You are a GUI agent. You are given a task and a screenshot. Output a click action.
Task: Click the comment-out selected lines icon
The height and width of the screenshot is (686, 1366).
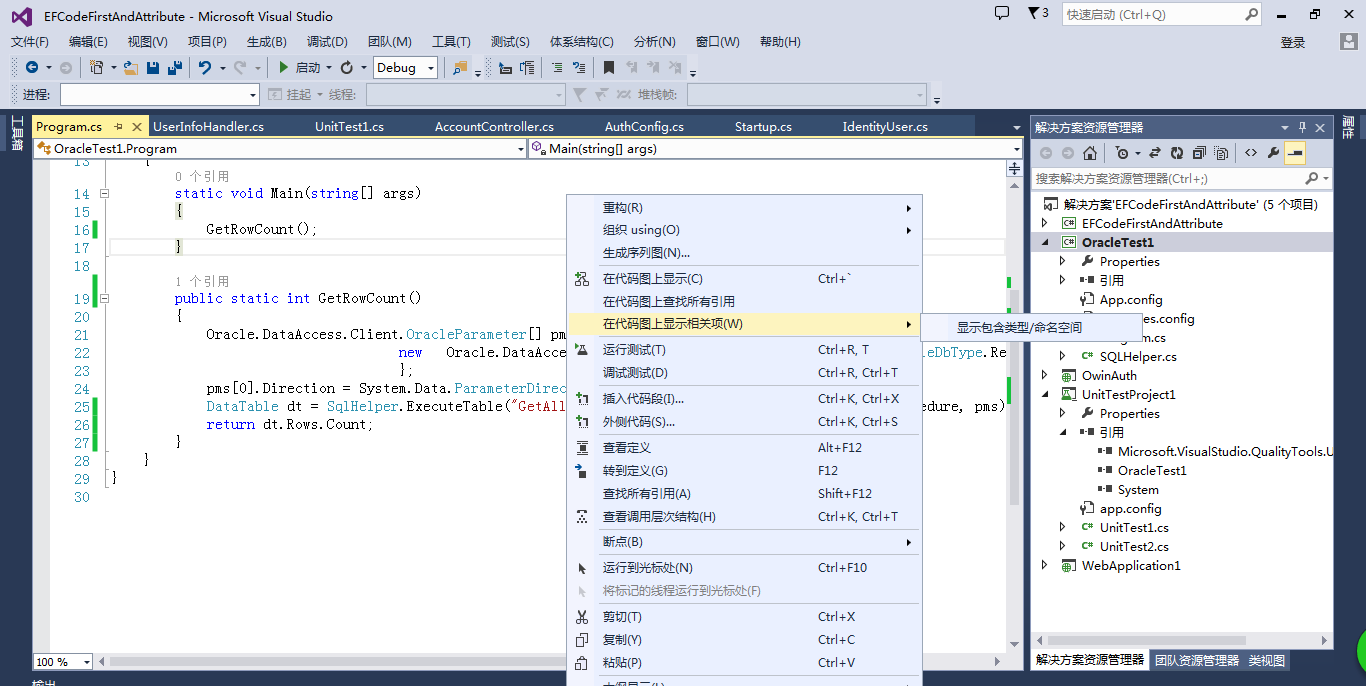coord(556,67)
